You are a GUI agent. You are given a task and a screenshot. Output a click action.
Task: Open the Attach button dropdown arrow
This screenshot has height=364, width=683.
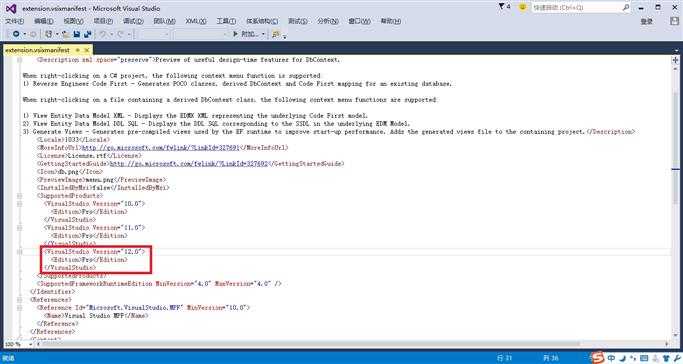click(264, 34)
